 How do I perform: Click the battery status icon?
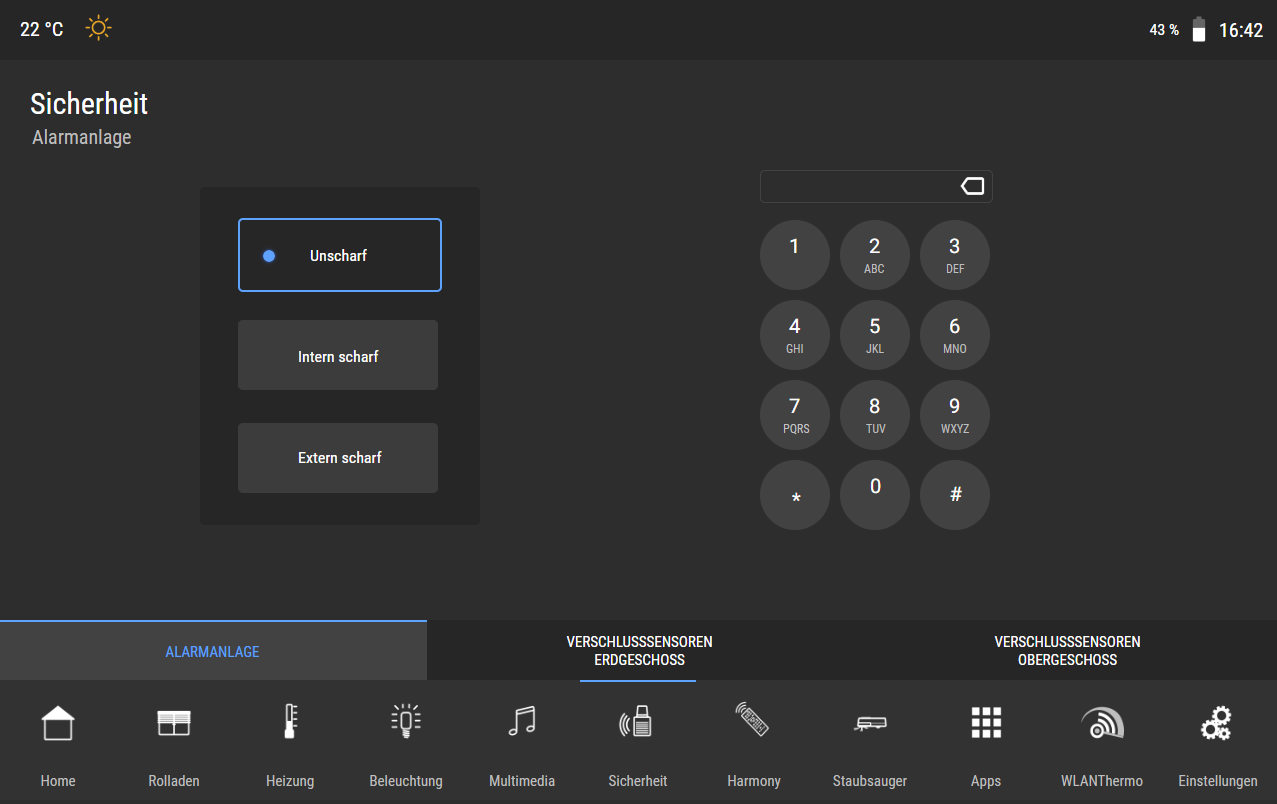click(x=1198, y=29)
